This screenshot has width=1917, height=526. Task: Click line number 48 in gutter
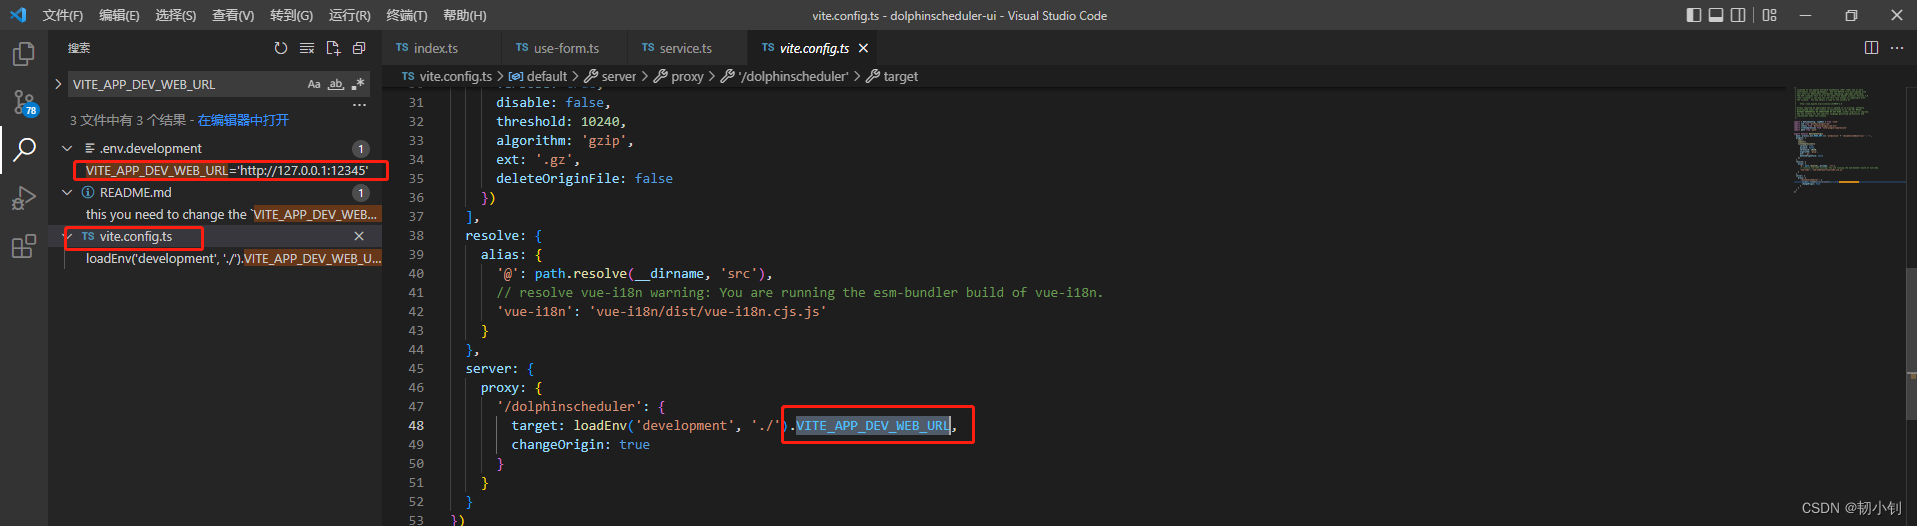pos(416,425)
